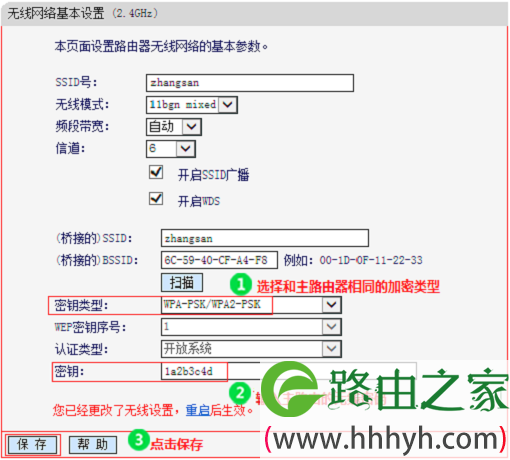Viewport: 510px width, 460px height.
Task: Expand the key type WPA-PSK/WPA2-PSK dropdown
Action: (x=251, y=305)
